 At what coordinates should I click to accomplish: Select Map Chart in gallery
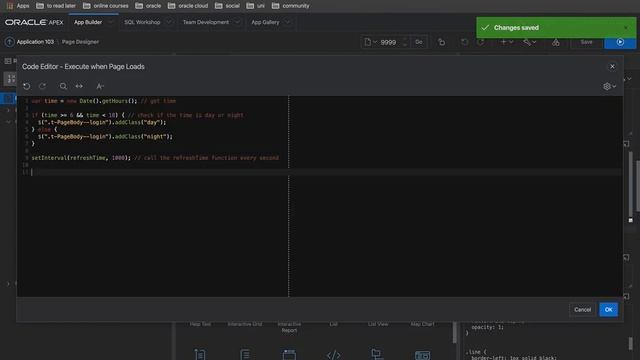422,324
